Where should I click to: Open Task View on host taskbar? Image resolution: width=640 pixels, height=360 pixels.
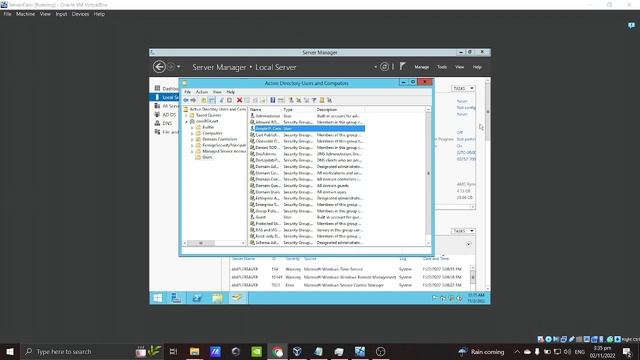click(173, 351)
